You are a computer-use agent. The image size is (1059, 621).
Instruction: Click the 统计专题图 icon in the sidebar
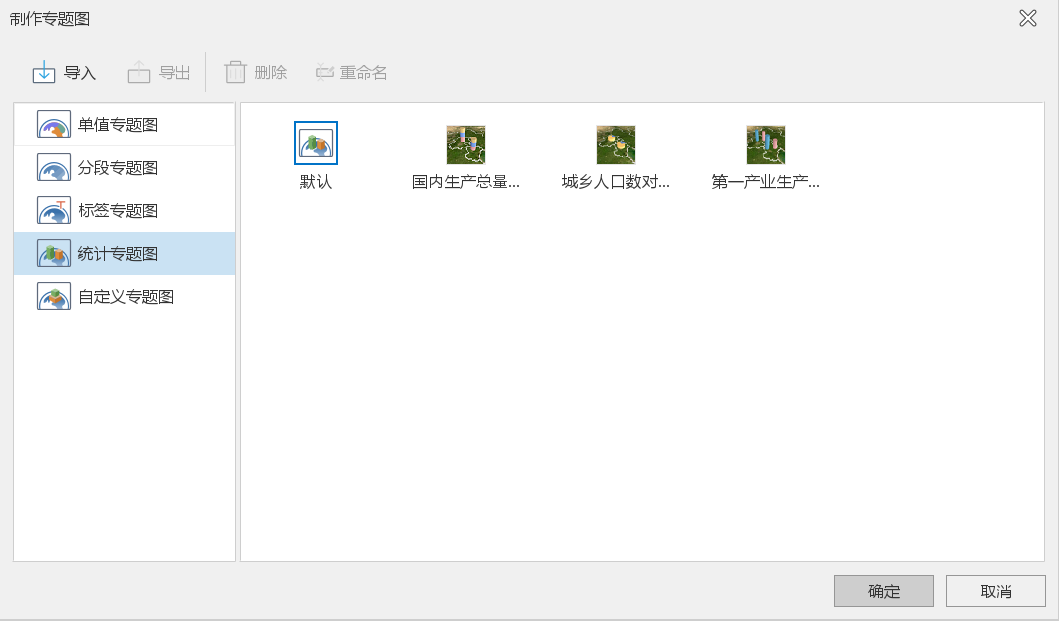pyautogui.click(x=54, y=254)
